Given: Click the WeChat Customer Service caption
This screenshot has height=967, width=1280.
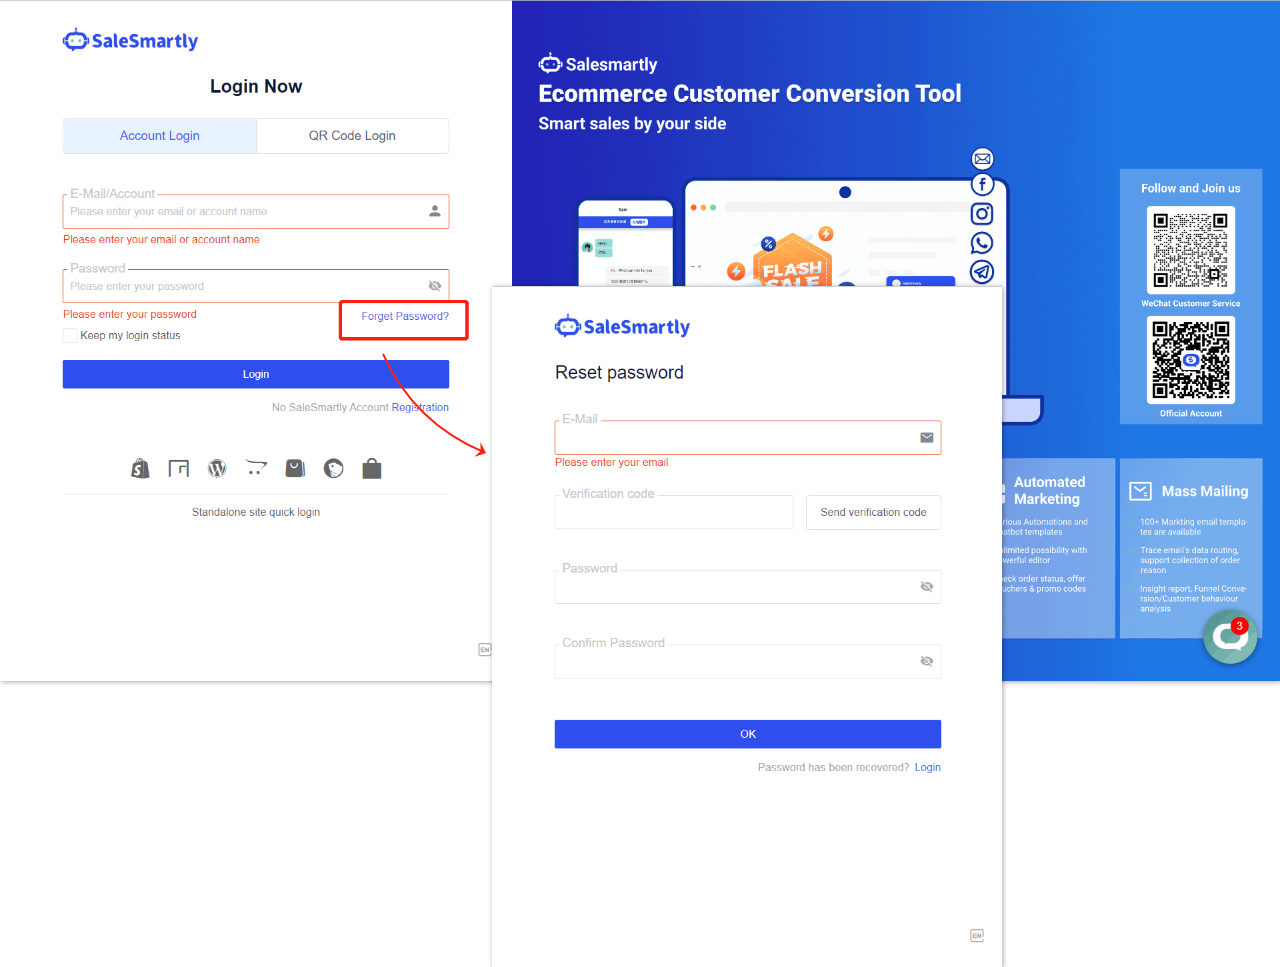Looking at the screenshot, I should (x=1191, y=303).
